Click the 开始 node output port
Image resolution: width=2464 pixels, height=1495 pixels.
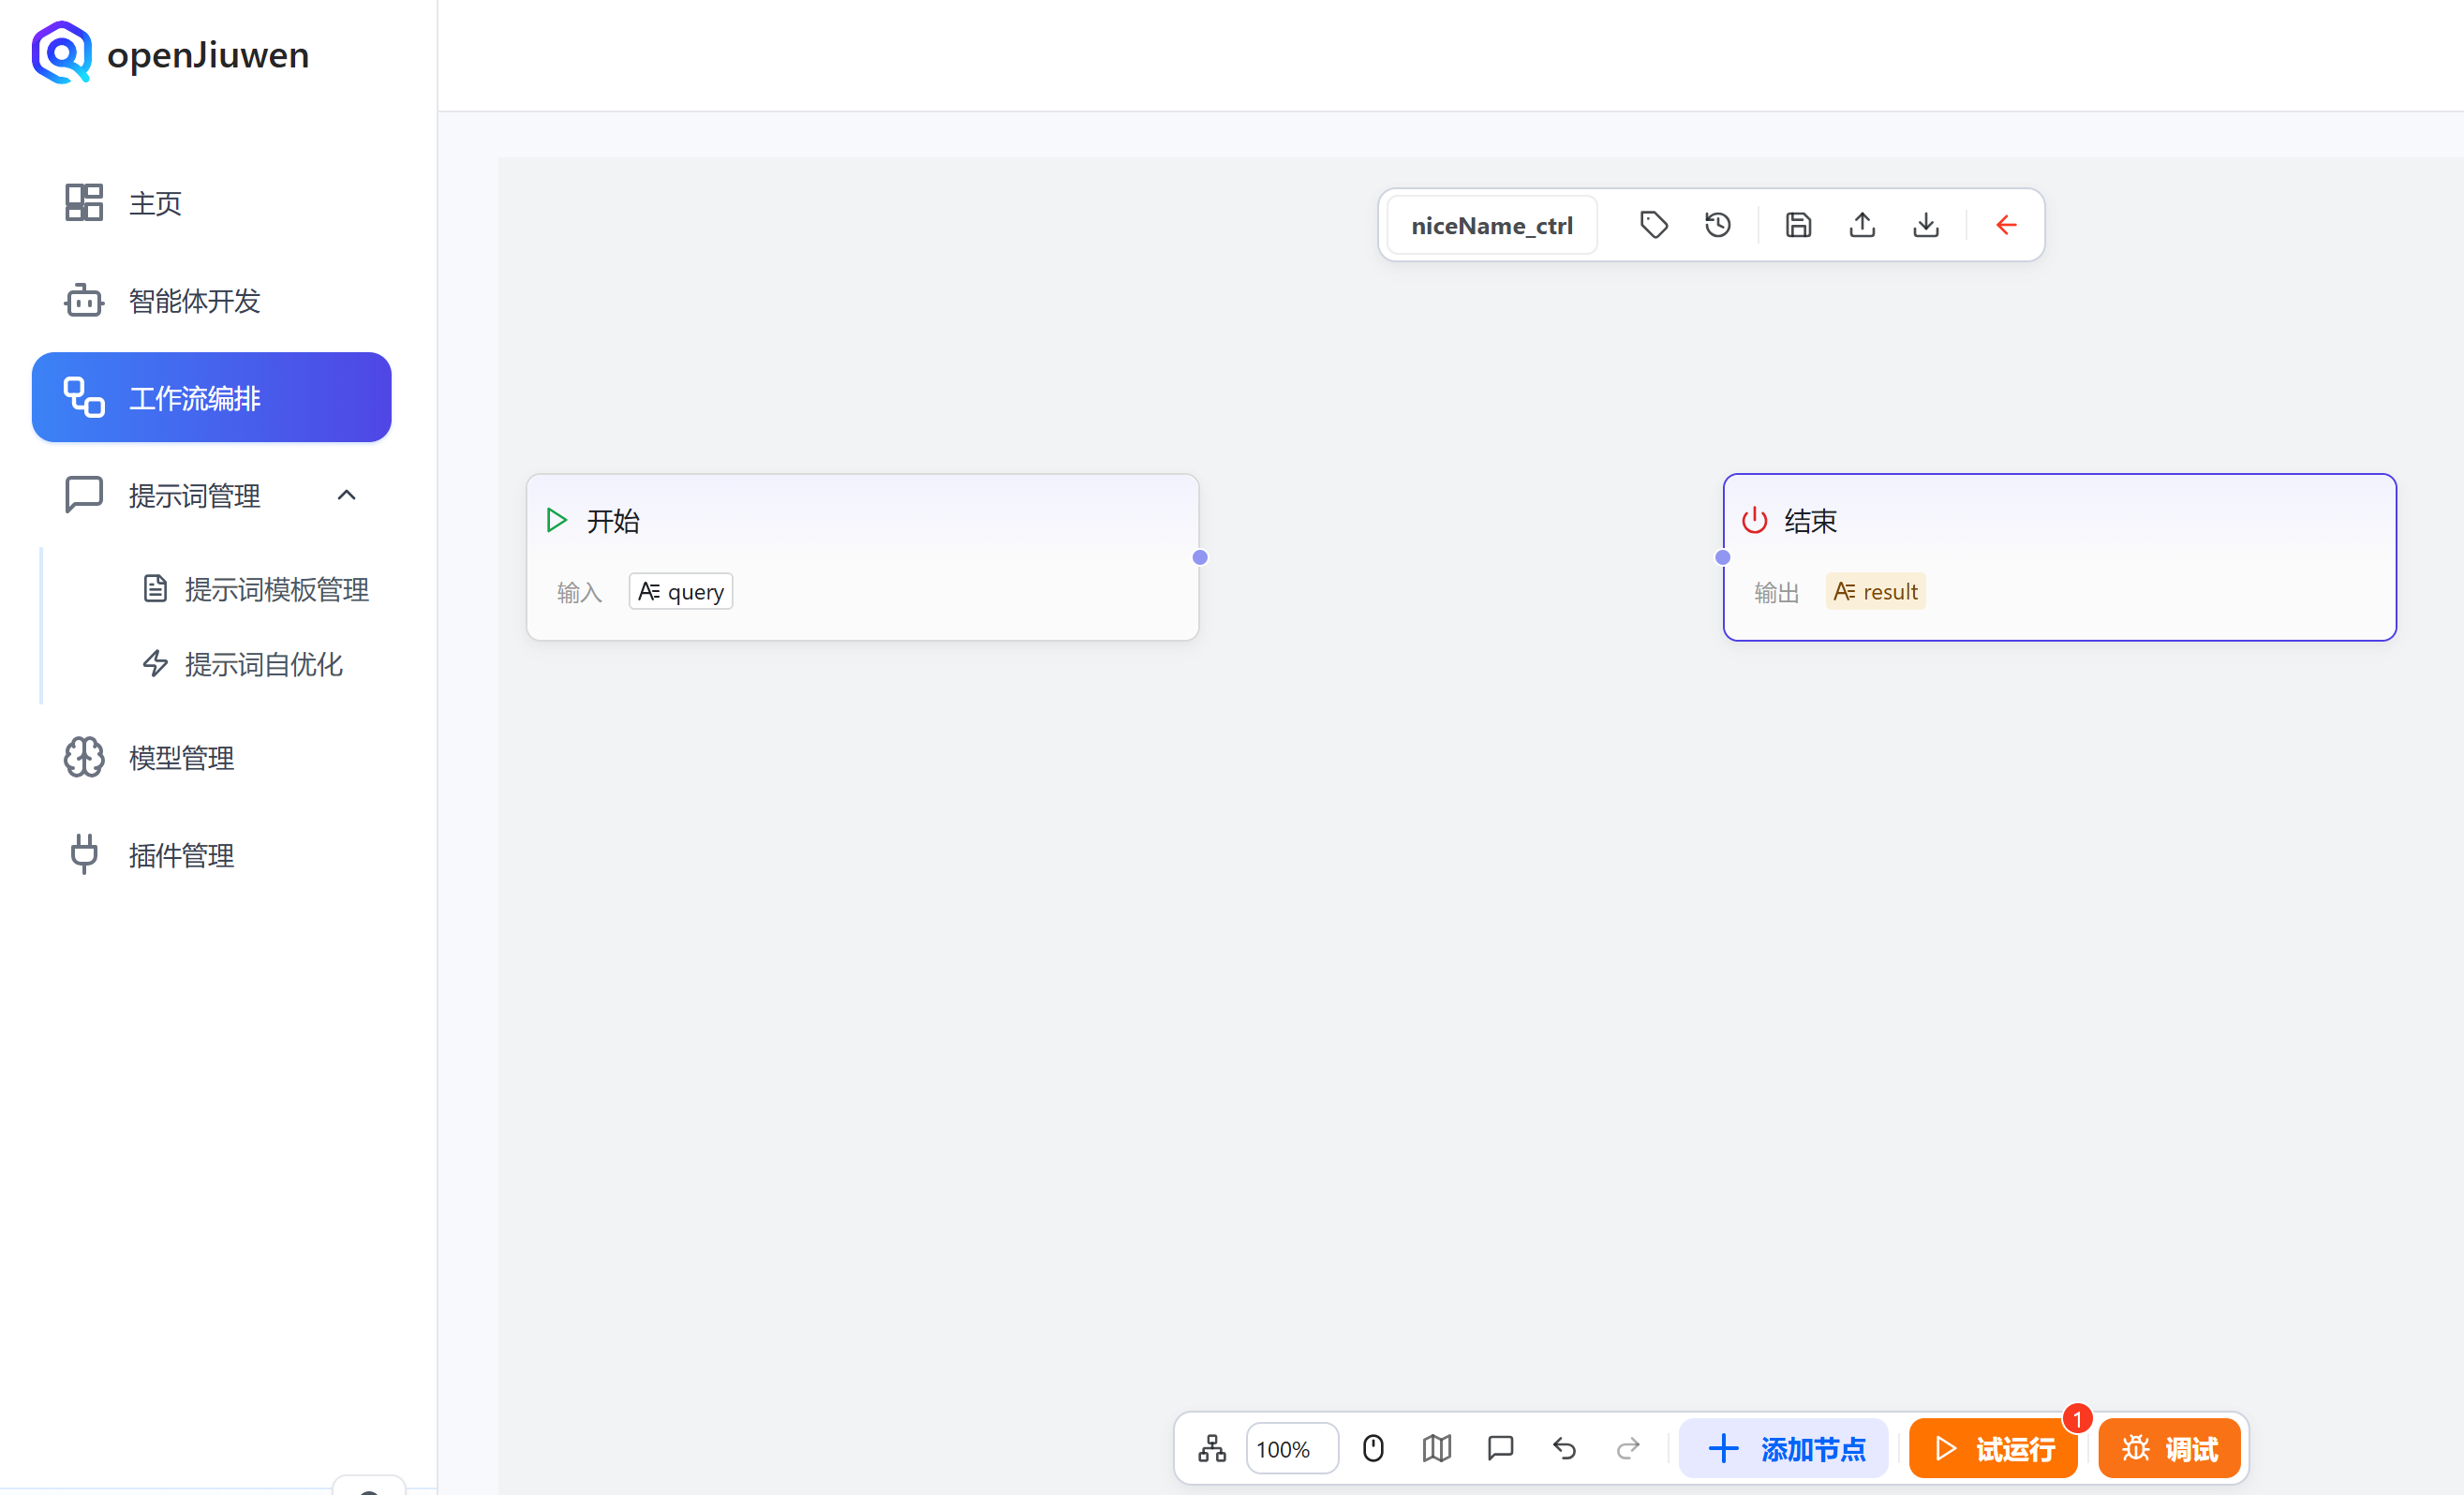click(1199, 557)
